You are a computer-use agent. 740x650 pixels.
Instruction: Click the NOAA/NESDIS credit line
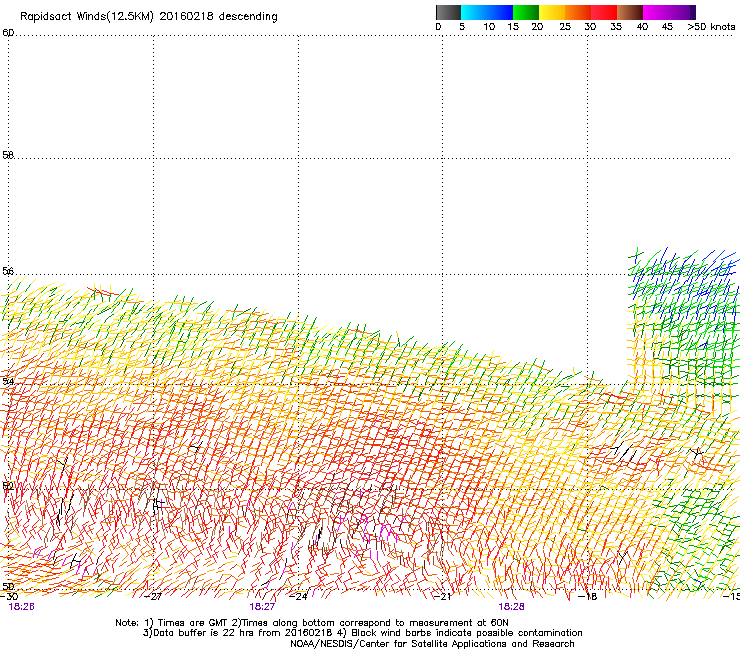432,644
